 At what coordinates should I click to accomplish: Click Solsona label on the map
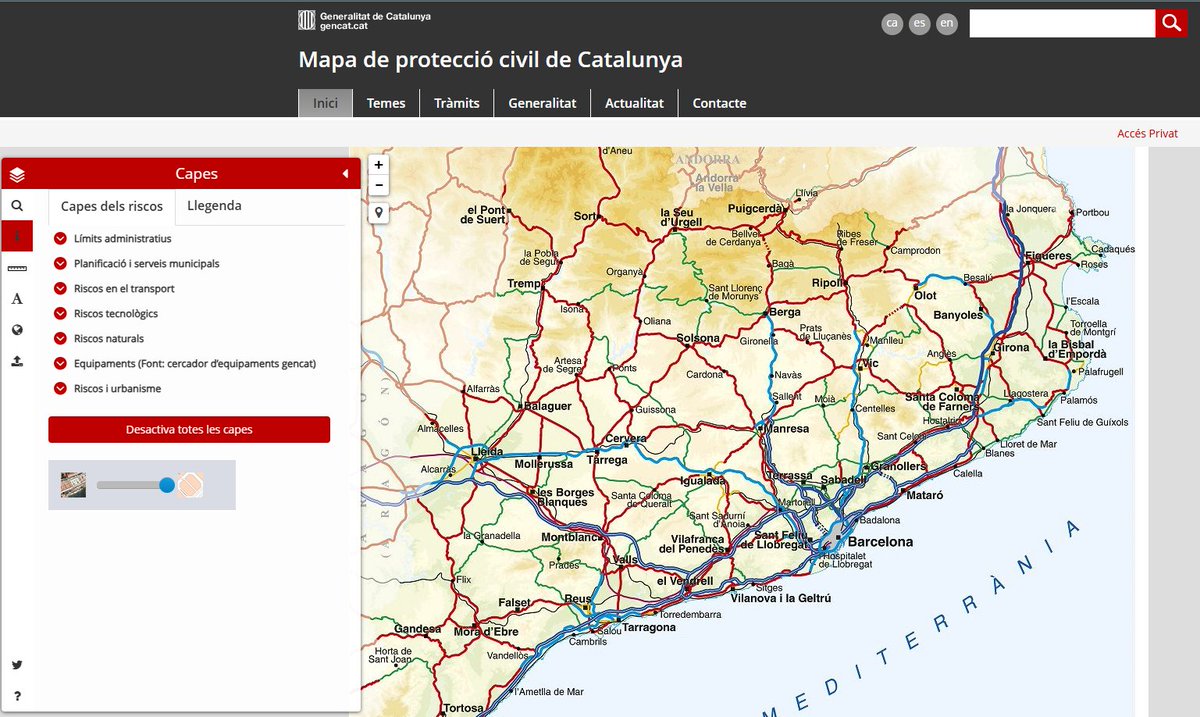[x=698, y=338]
